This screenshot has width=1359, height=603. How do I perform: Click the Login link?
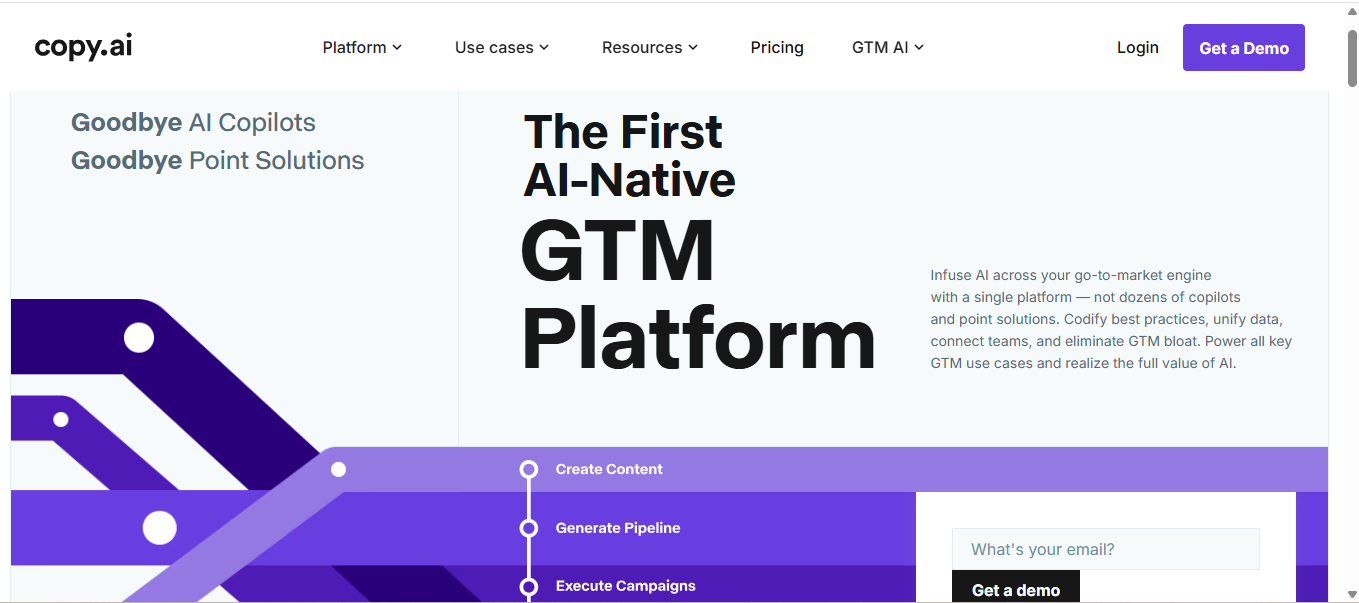(x=1137, y=47)
